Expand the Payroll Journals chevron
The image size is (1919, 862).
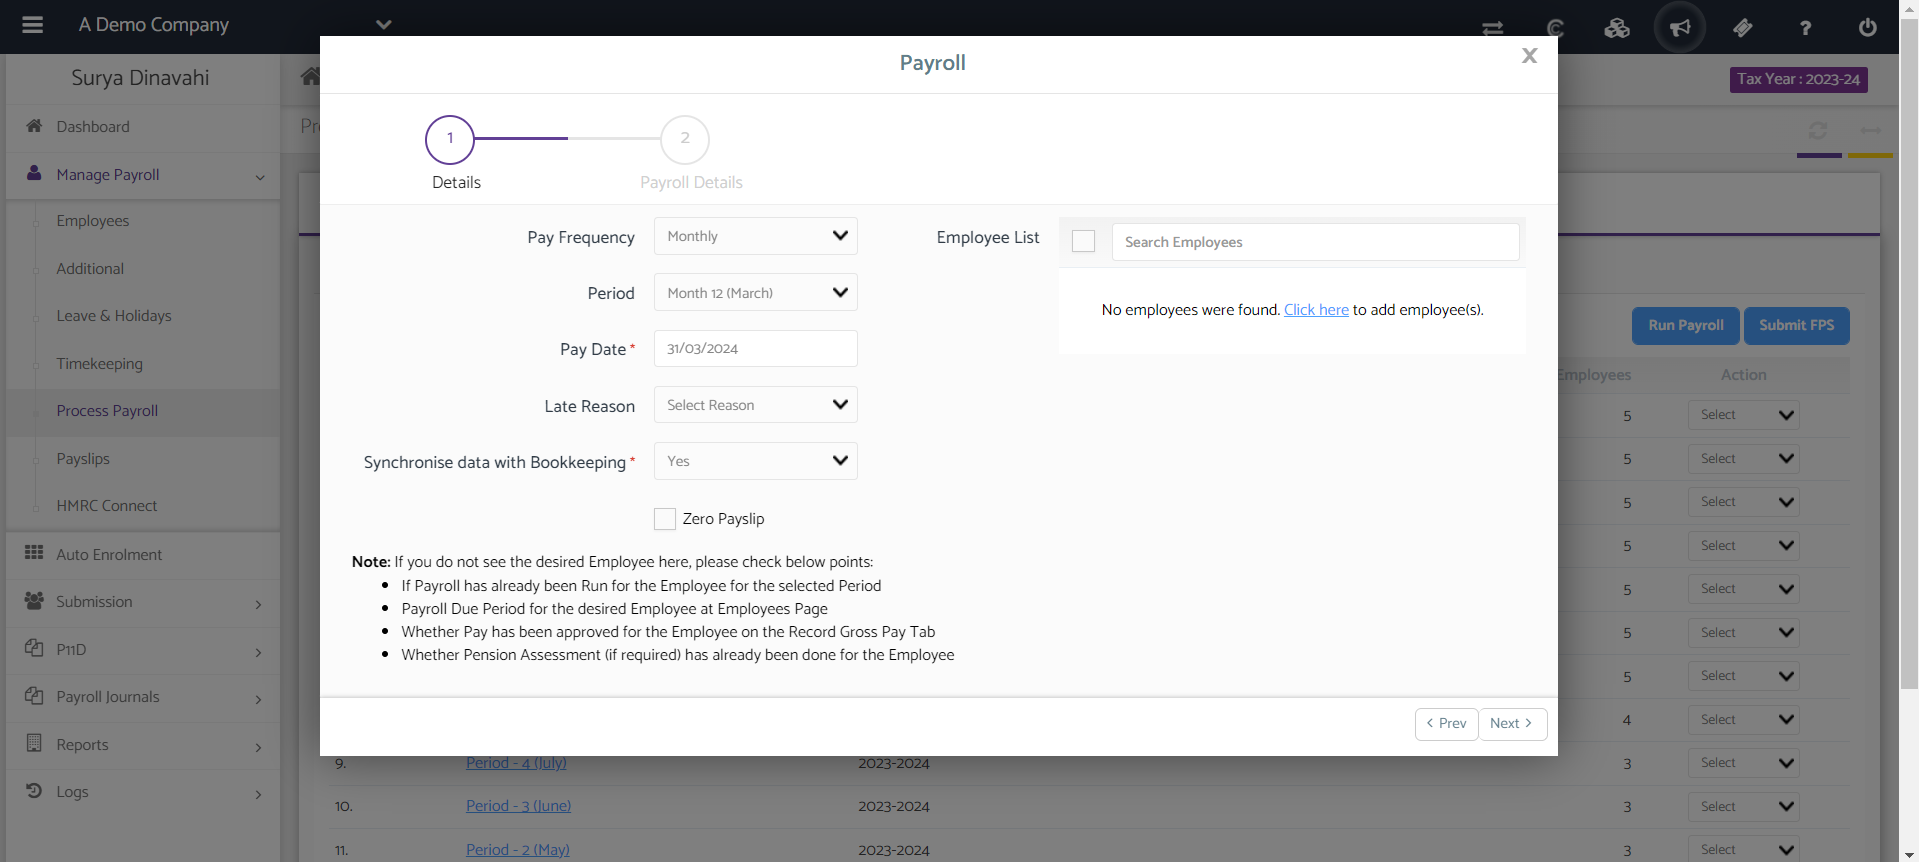[258, 699]
